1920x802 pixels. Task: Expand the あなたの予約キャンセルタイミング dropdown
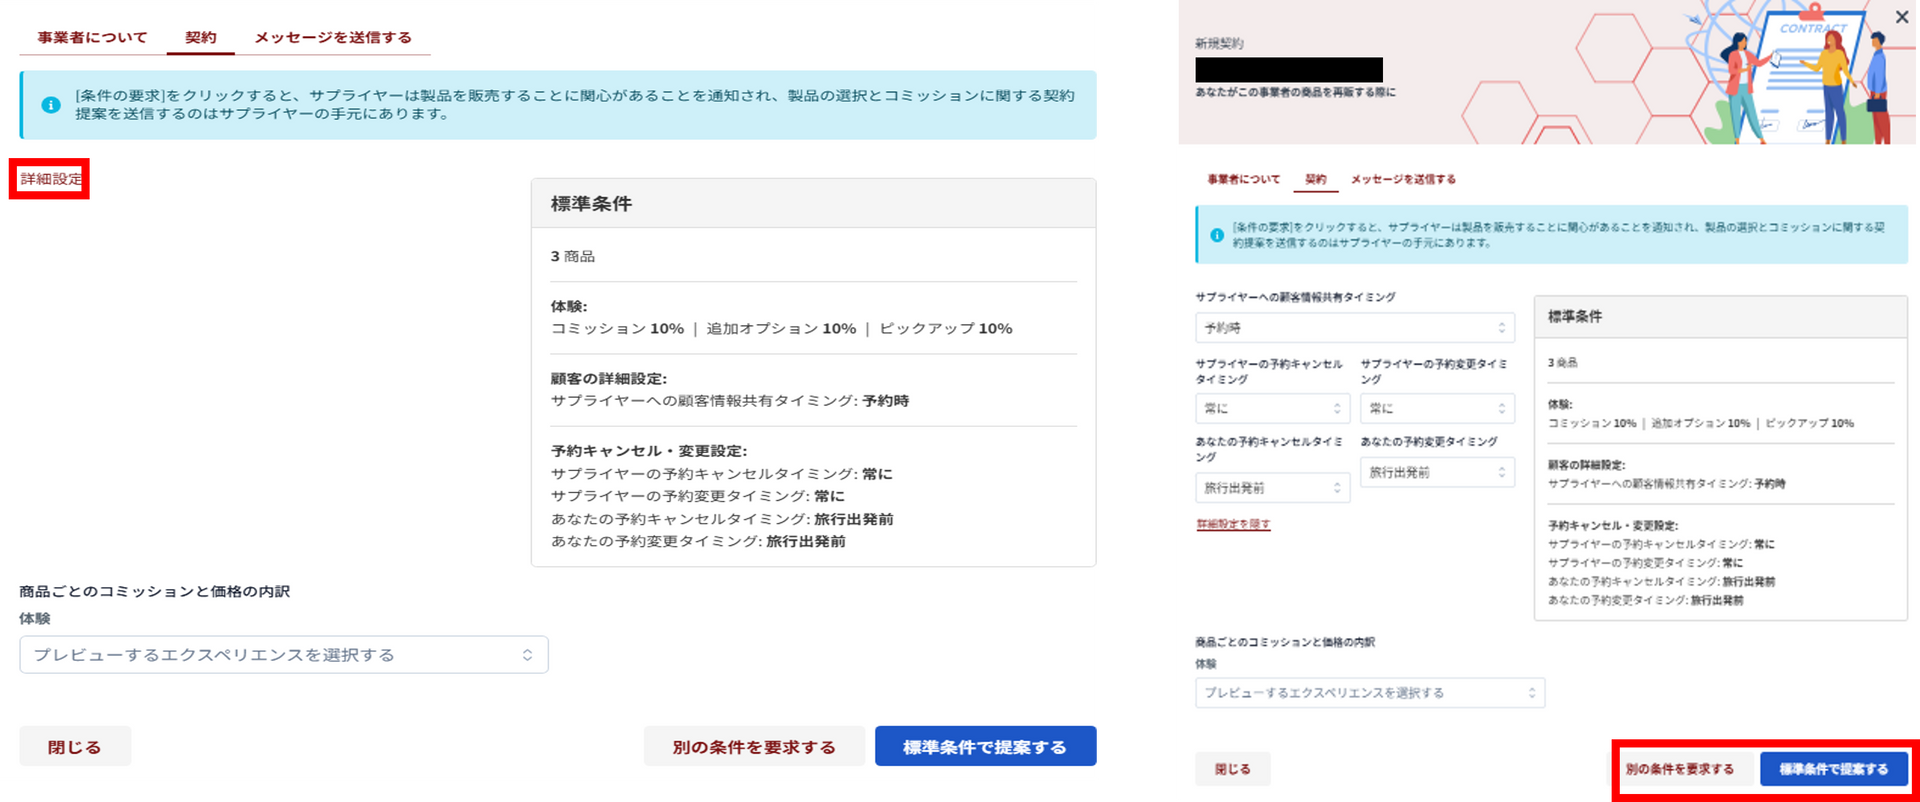pyautogui.click(x=1272, y=488)
